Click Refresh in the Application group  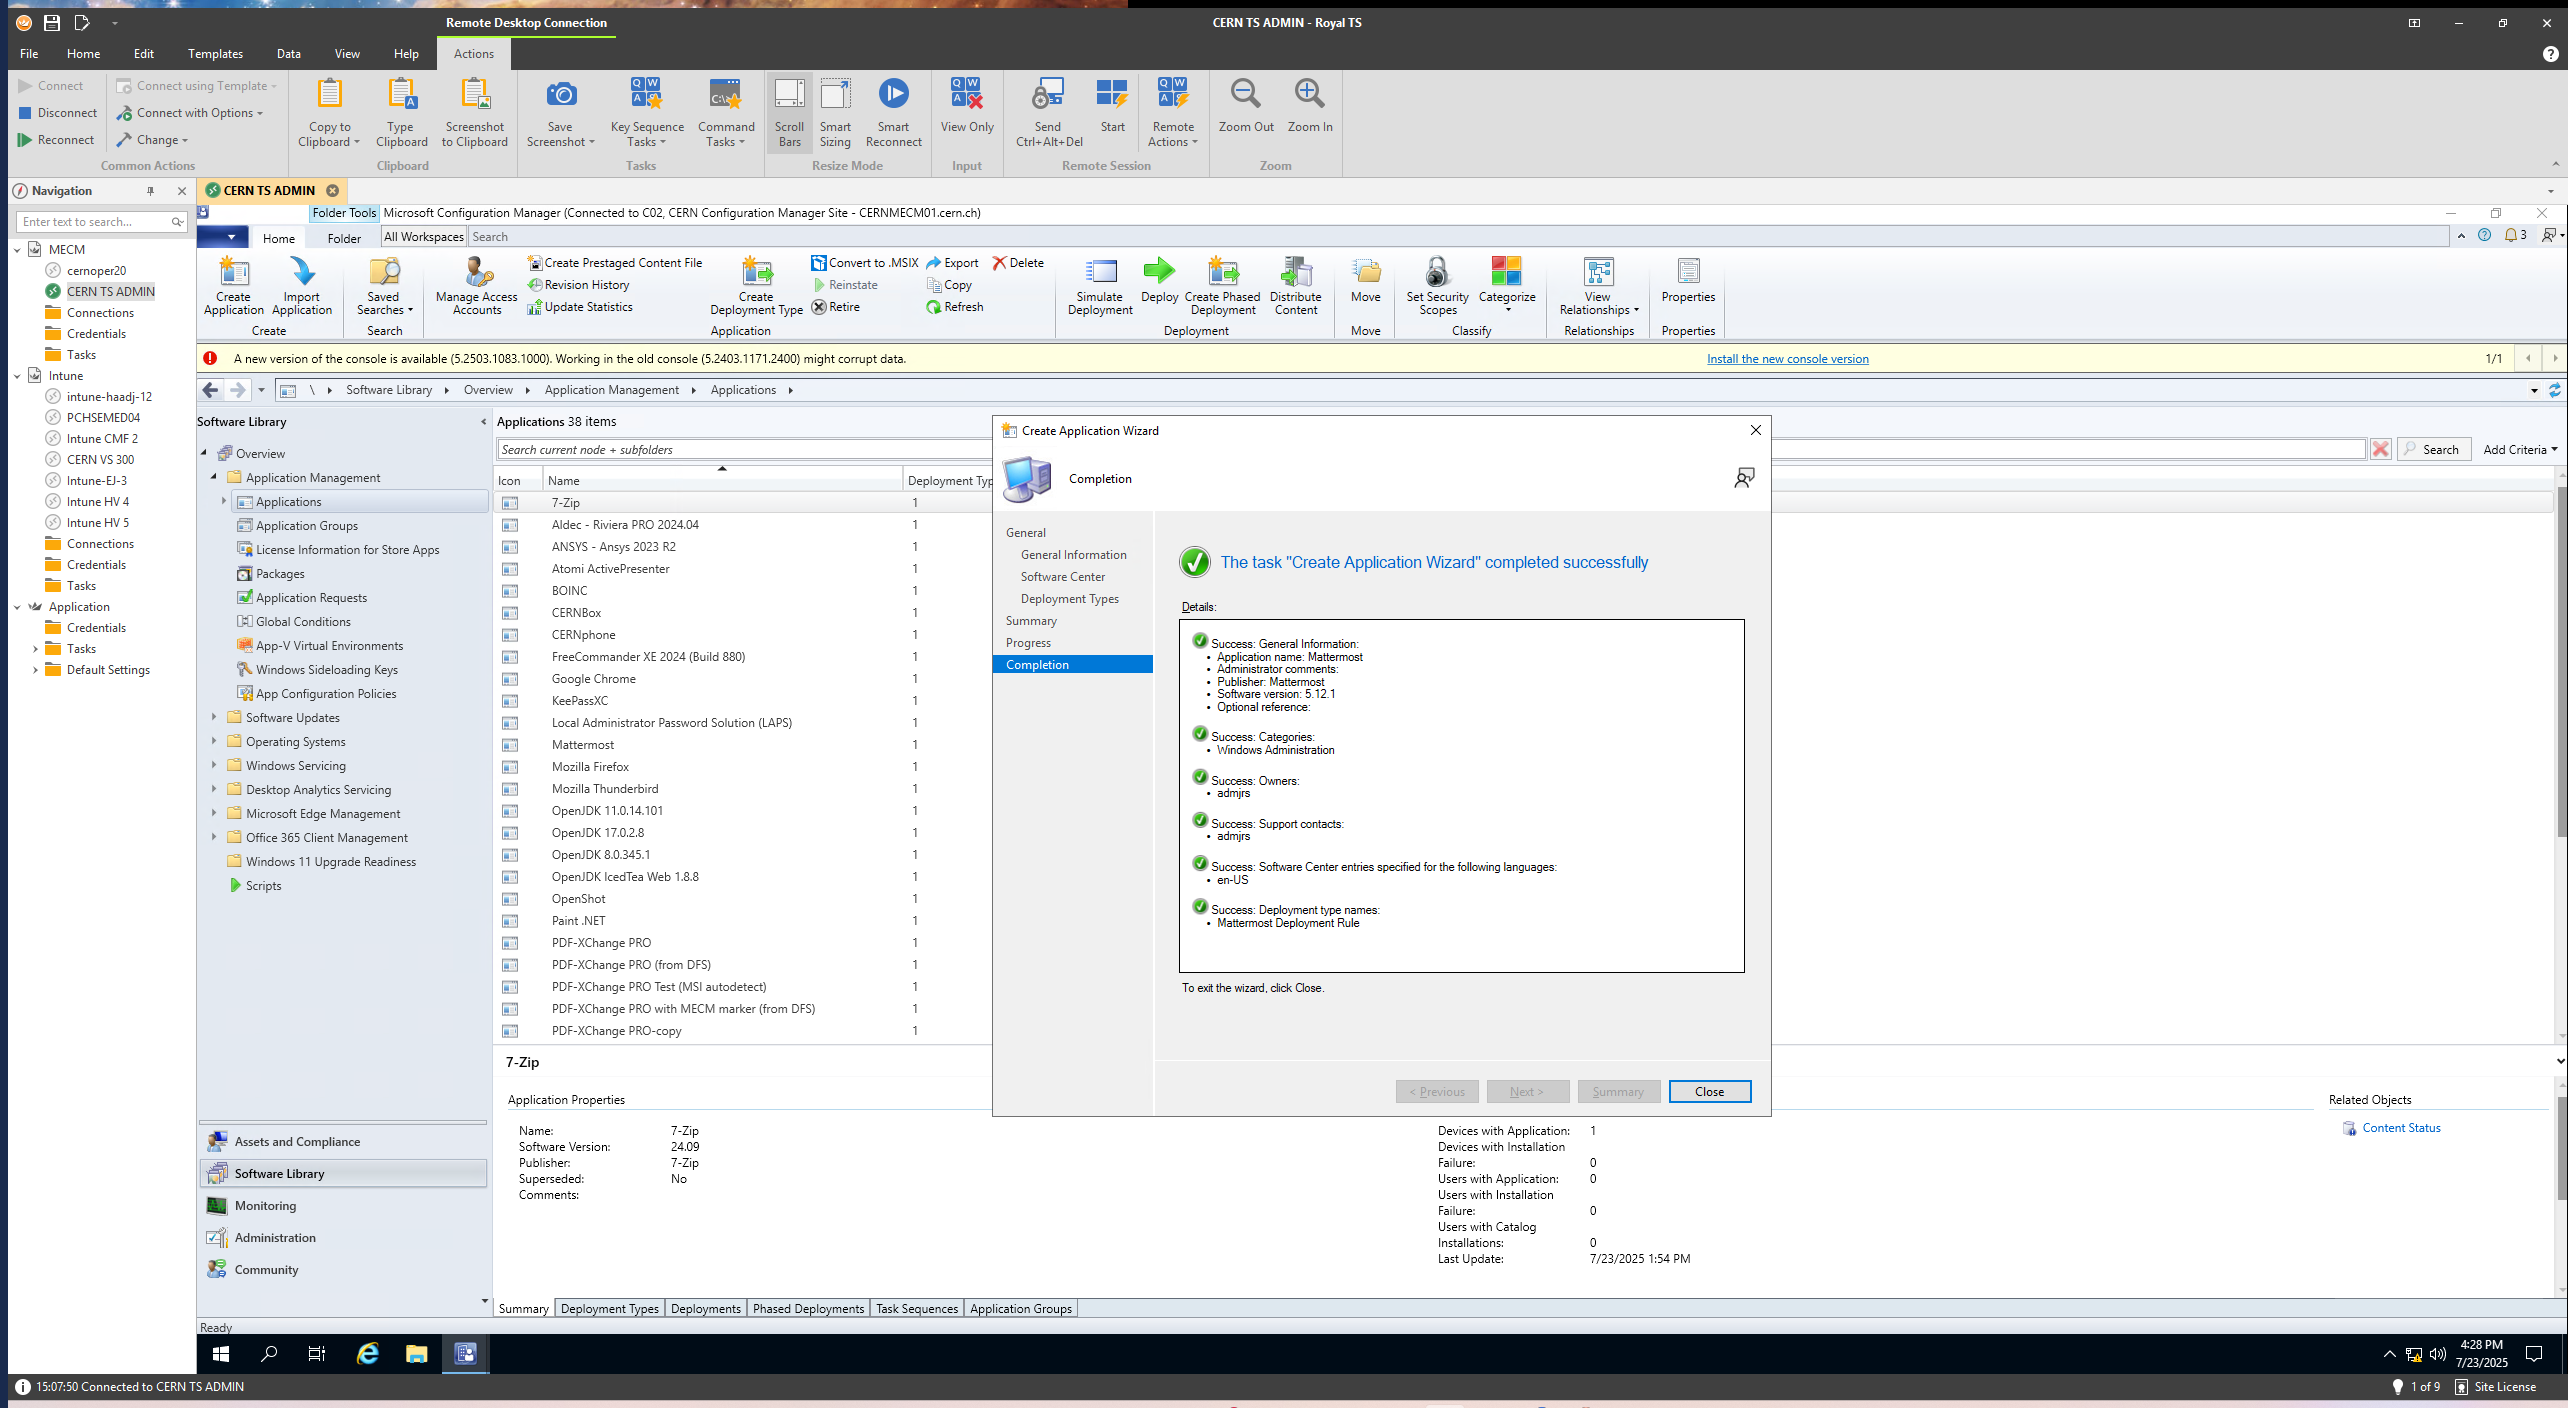955,307
